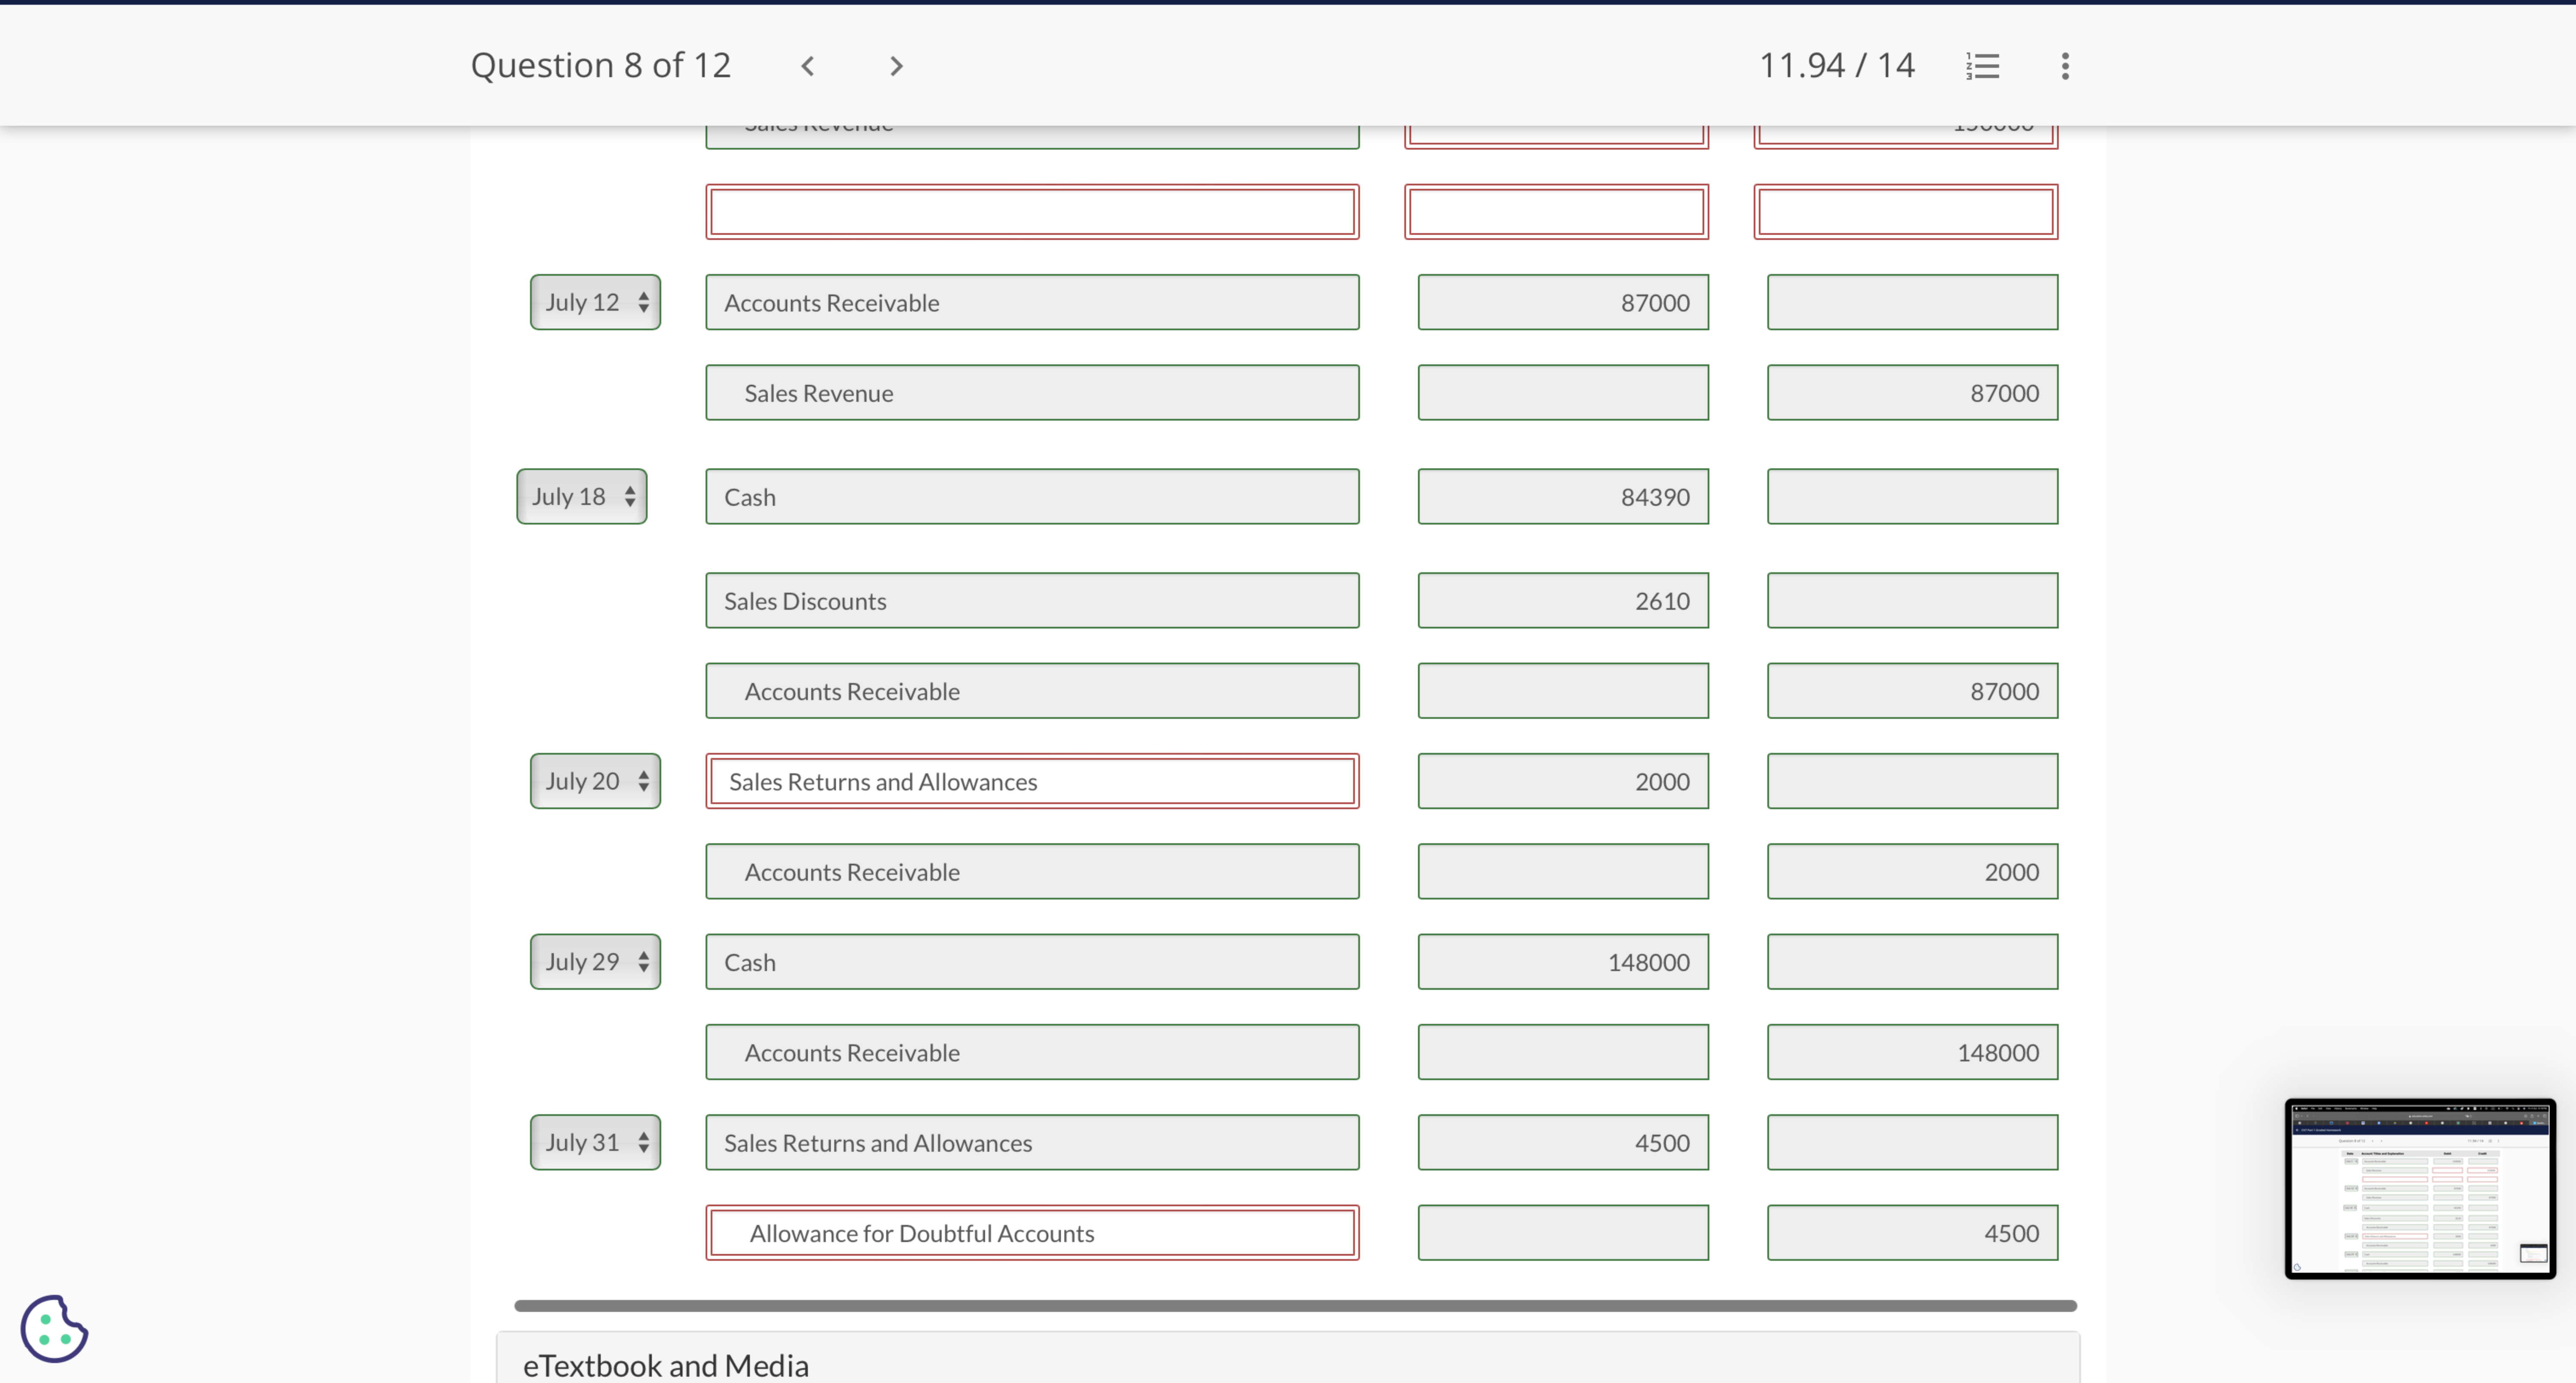Open the three-dot more options menu
Viewport: 2576px width, 1383px height.
click(x=2065, y=66)
